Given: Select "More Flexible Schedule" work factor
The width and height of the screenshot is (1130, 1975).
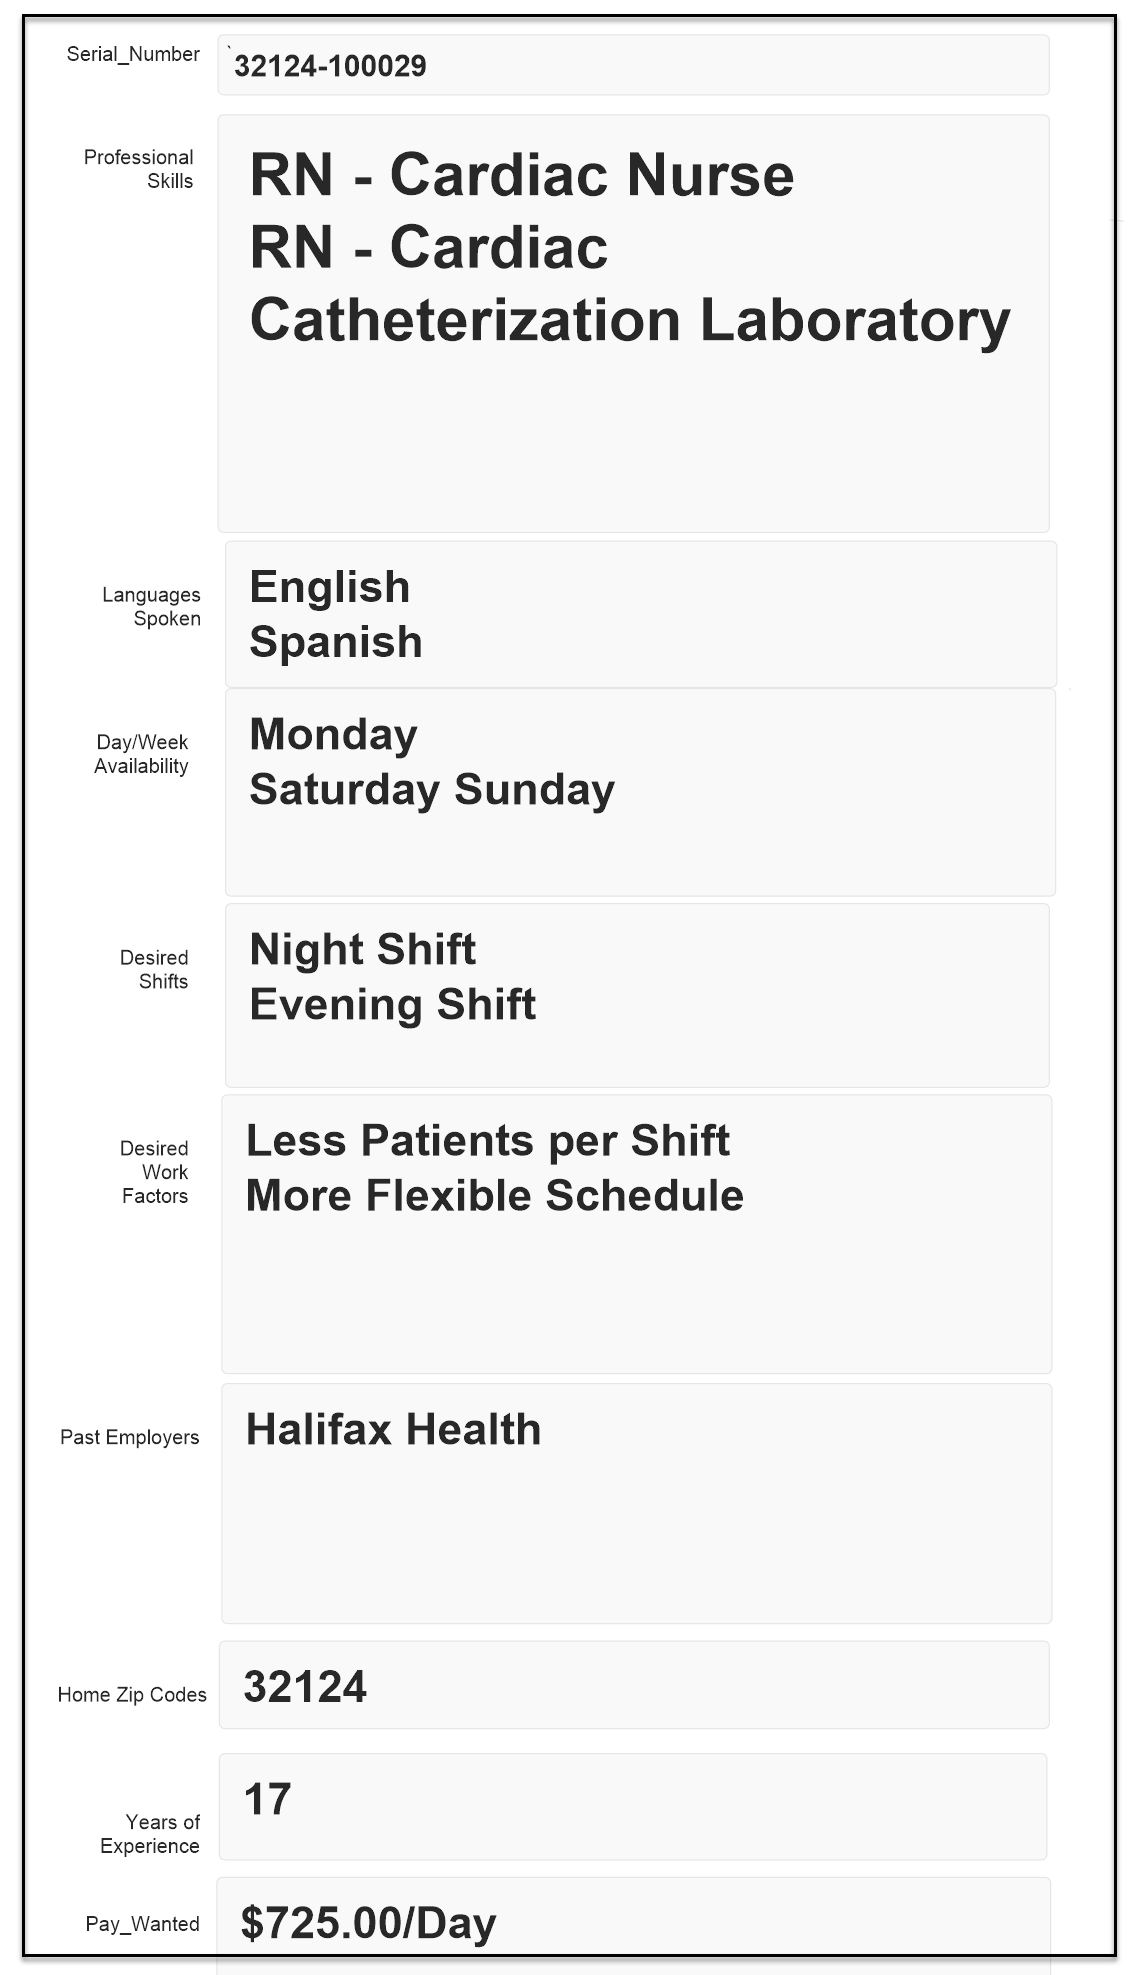Looking at the screenshot, I should [494, 1195].
